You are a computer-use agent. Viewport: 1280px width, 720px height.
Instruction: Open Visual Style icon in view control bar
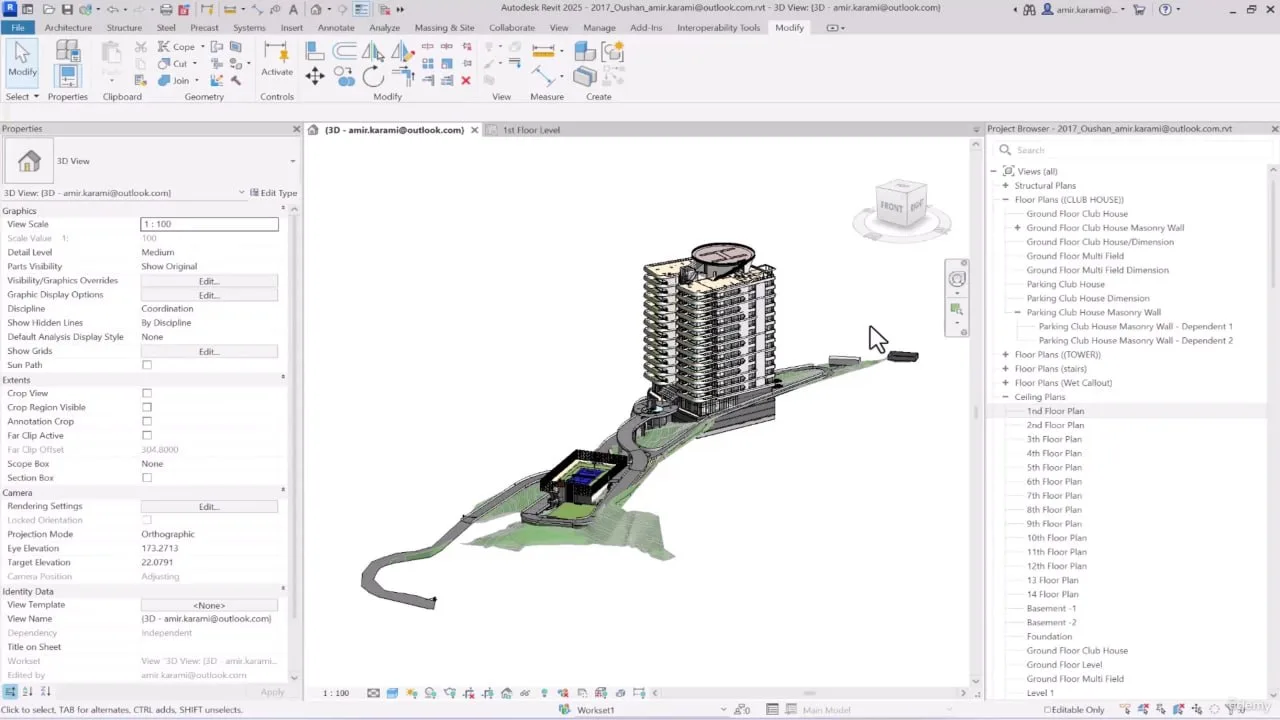coord(392,693)
